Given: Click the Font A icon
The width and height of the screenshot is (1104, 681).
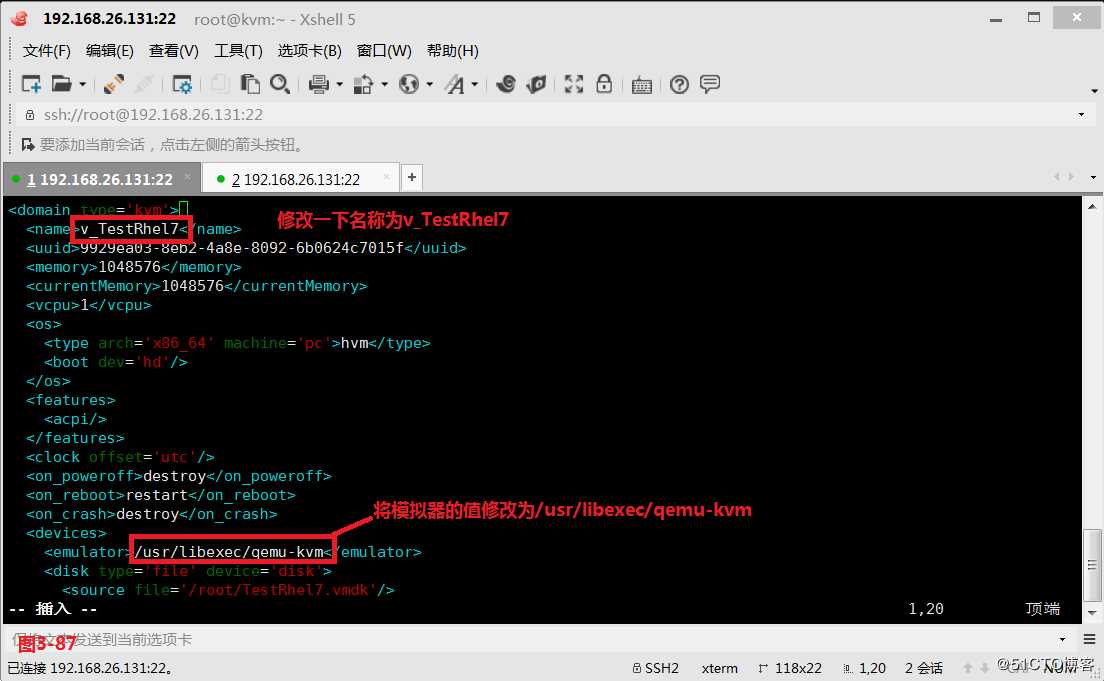Looking at the screenshot, I should 454,85.
